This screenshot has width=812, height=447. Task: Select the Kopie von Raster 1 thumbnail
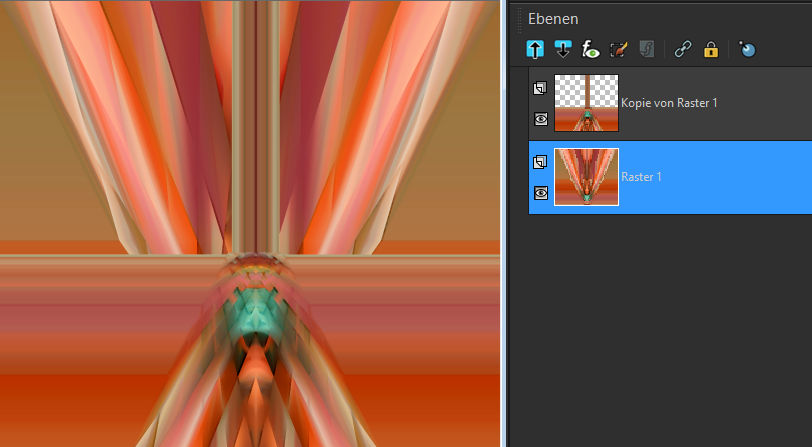(586, 103)
